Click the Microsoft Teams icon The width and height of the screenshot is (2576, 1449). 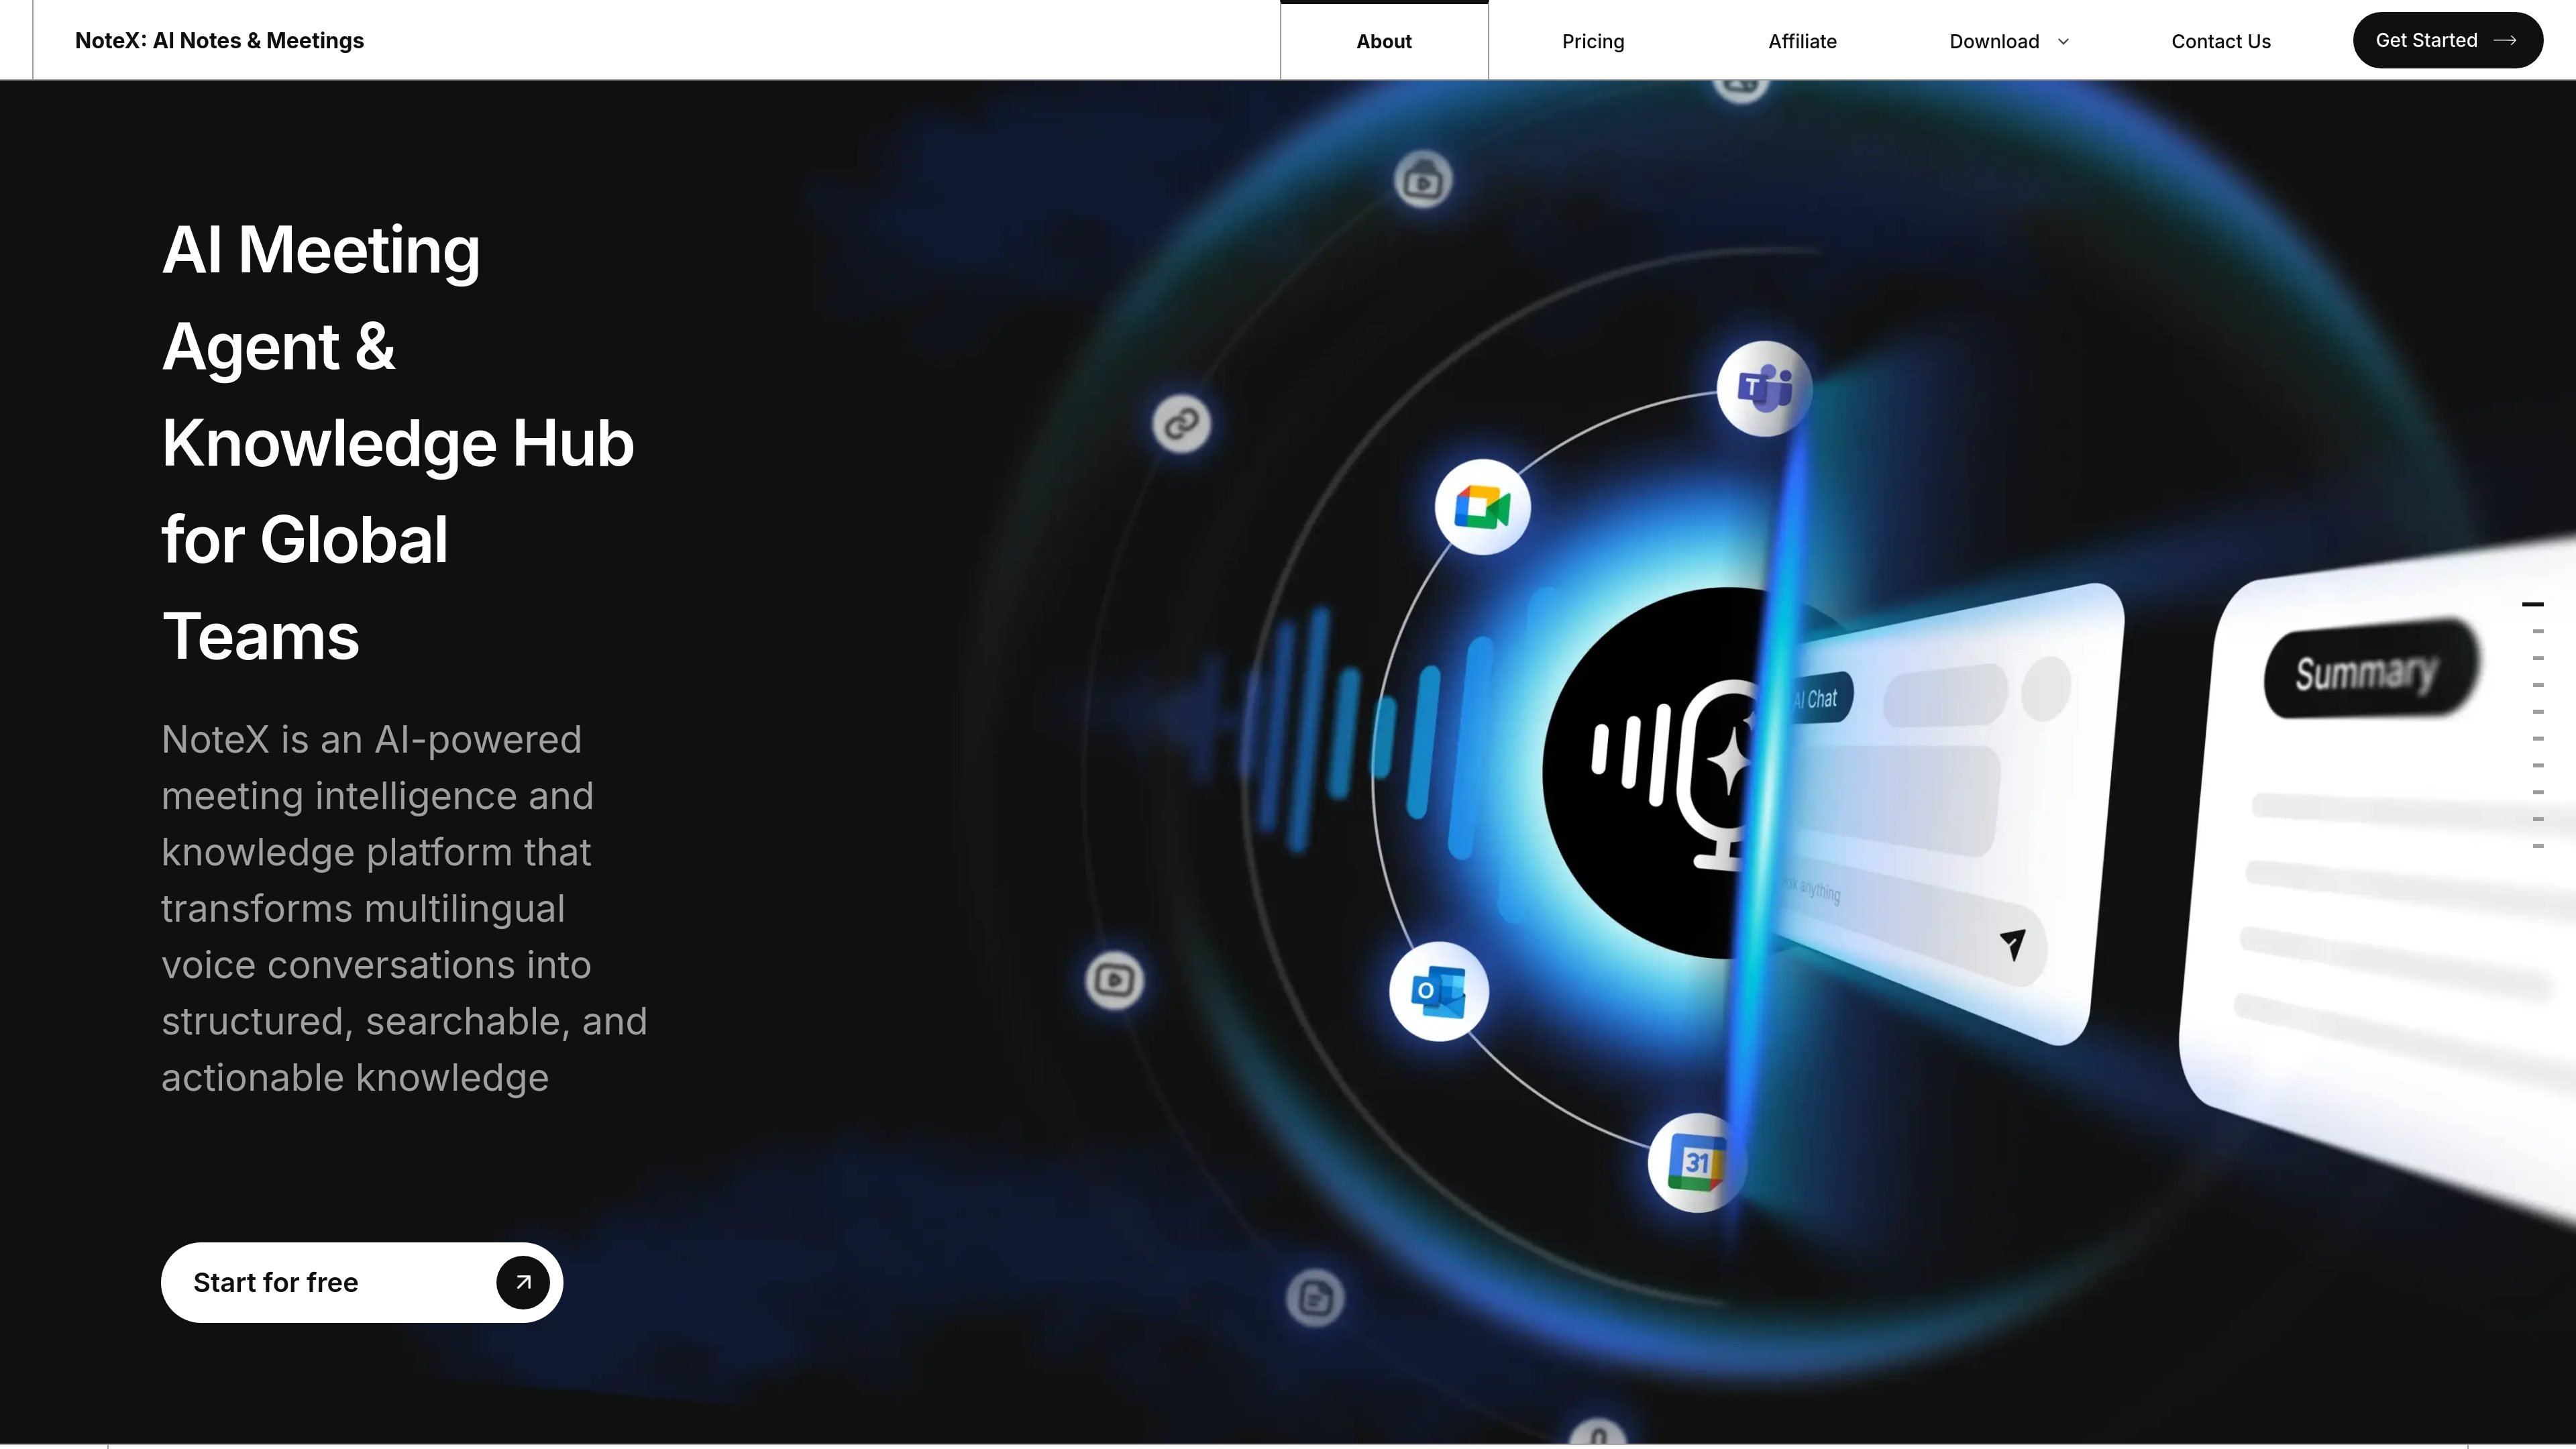coord(1764,388)
